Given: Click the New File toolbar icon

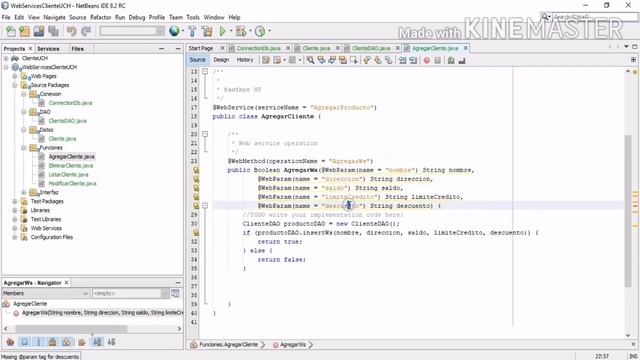Looking at the screenshot, I should pyautogui.click(x=11, y=31).
